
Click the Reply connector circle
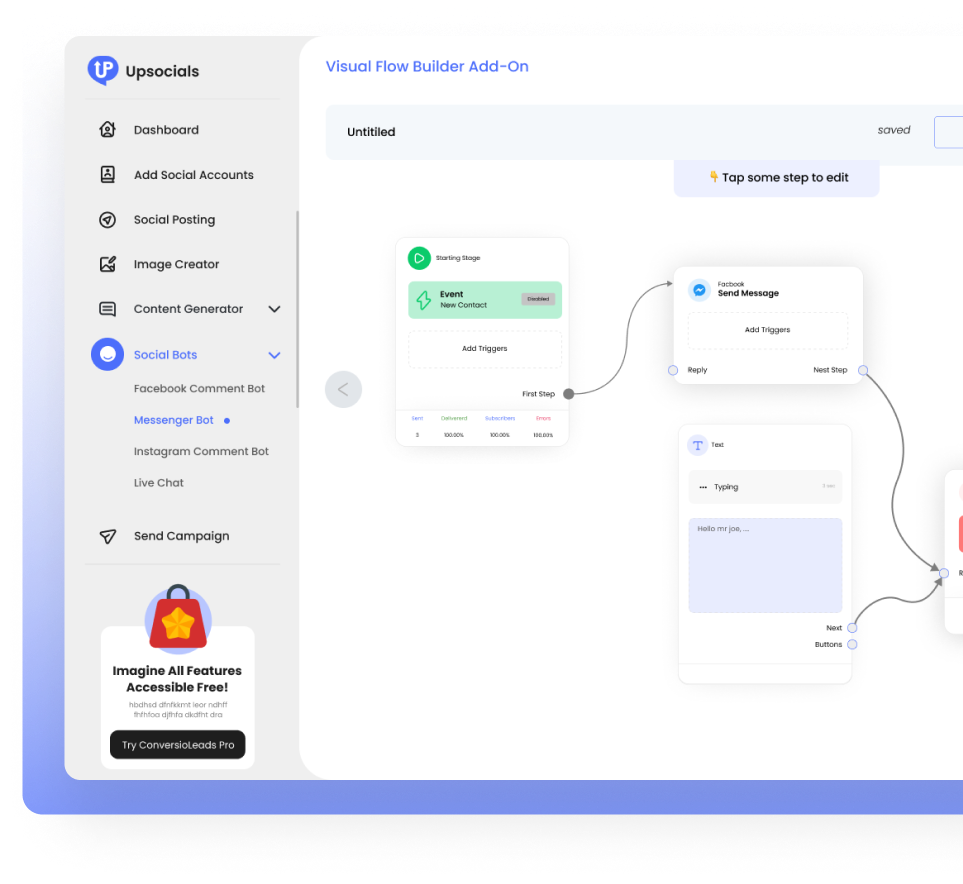coord(673,370)
